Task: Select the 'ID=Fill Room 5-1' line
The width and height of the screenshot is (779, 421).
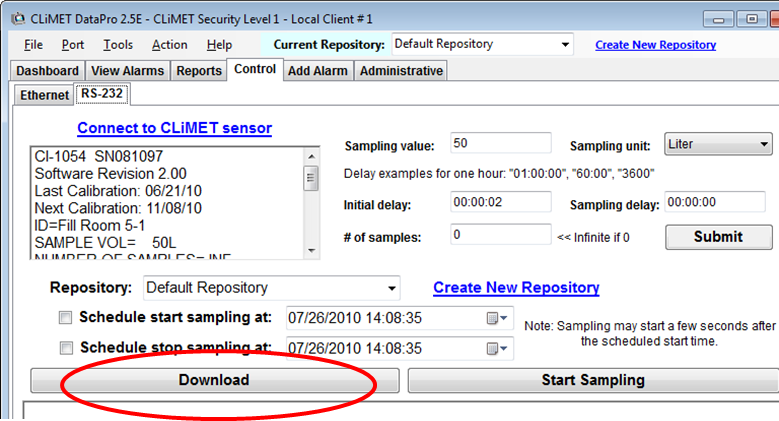Action: pos(89,226)
